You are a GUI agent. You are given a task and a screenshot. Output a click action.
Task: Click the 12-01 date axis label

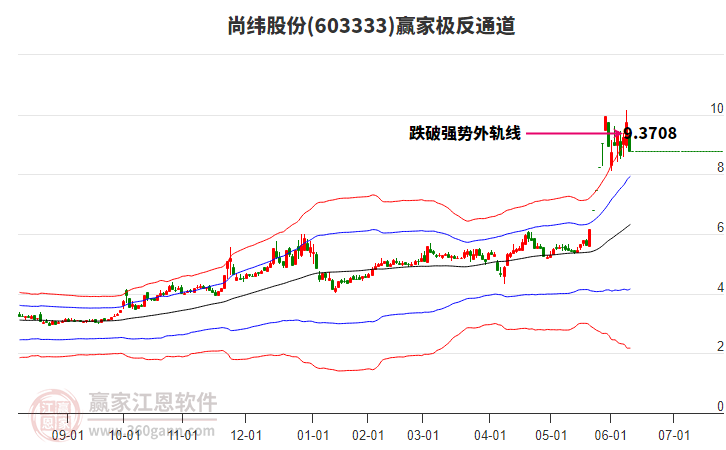[x=246, y=436]
